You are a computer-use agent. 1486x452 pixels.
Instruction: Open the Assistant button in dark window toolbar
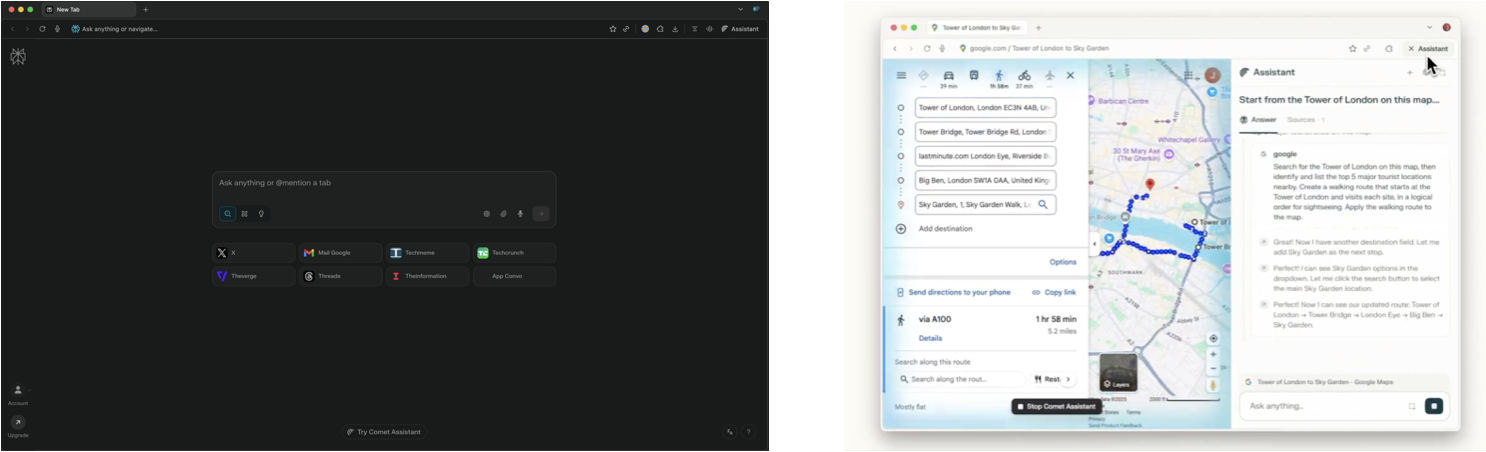[x=740, y=29]
